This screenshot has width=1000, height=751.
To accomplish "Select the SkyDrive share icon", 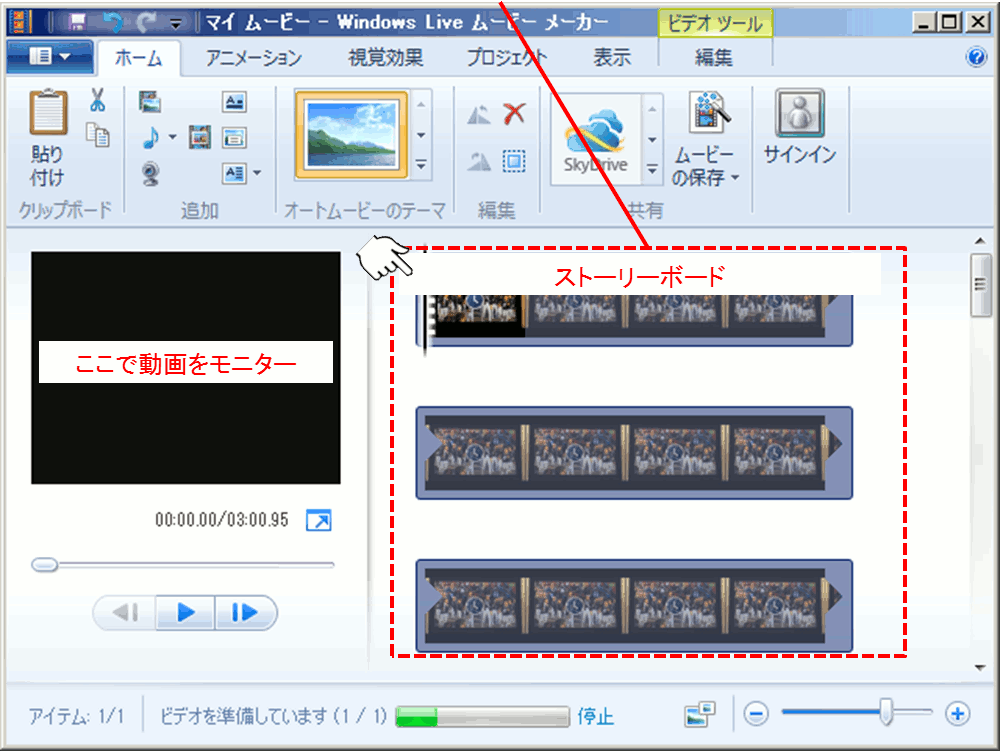I will [x=594, y=139].
